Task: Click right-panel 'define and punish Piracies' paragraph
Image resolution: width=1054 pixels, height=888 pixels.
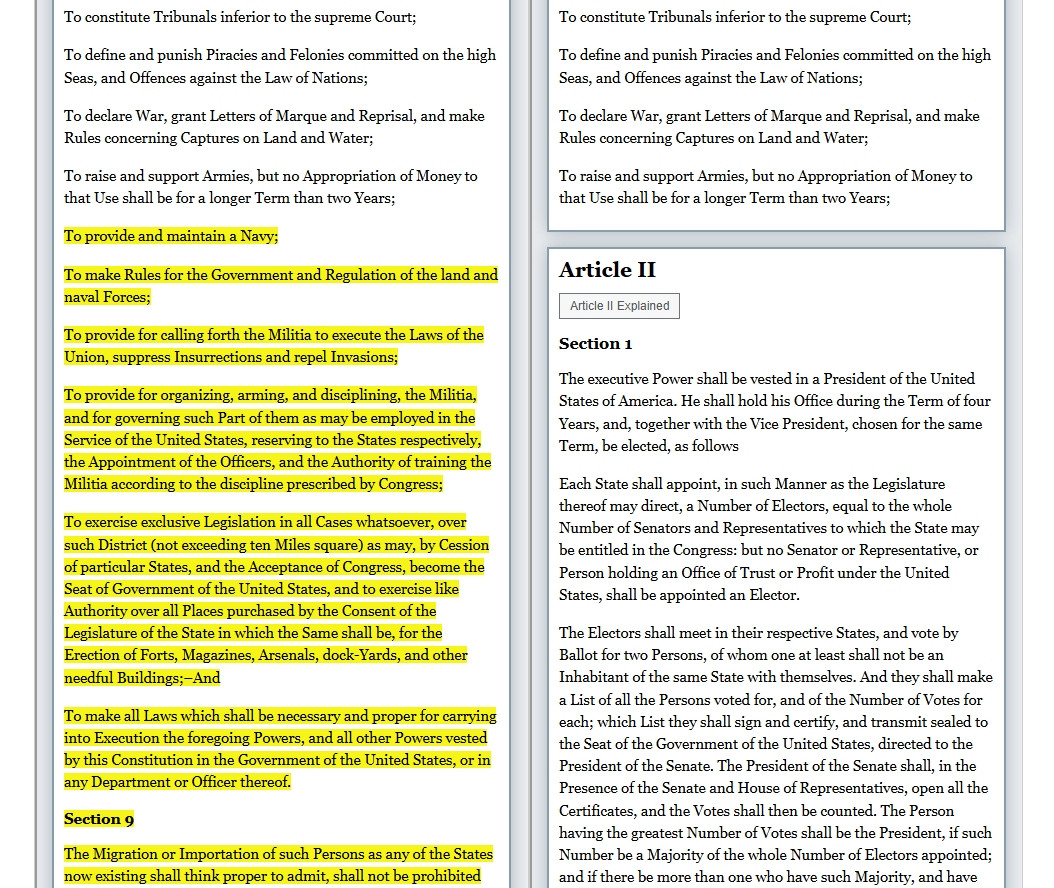Action: 775,66
